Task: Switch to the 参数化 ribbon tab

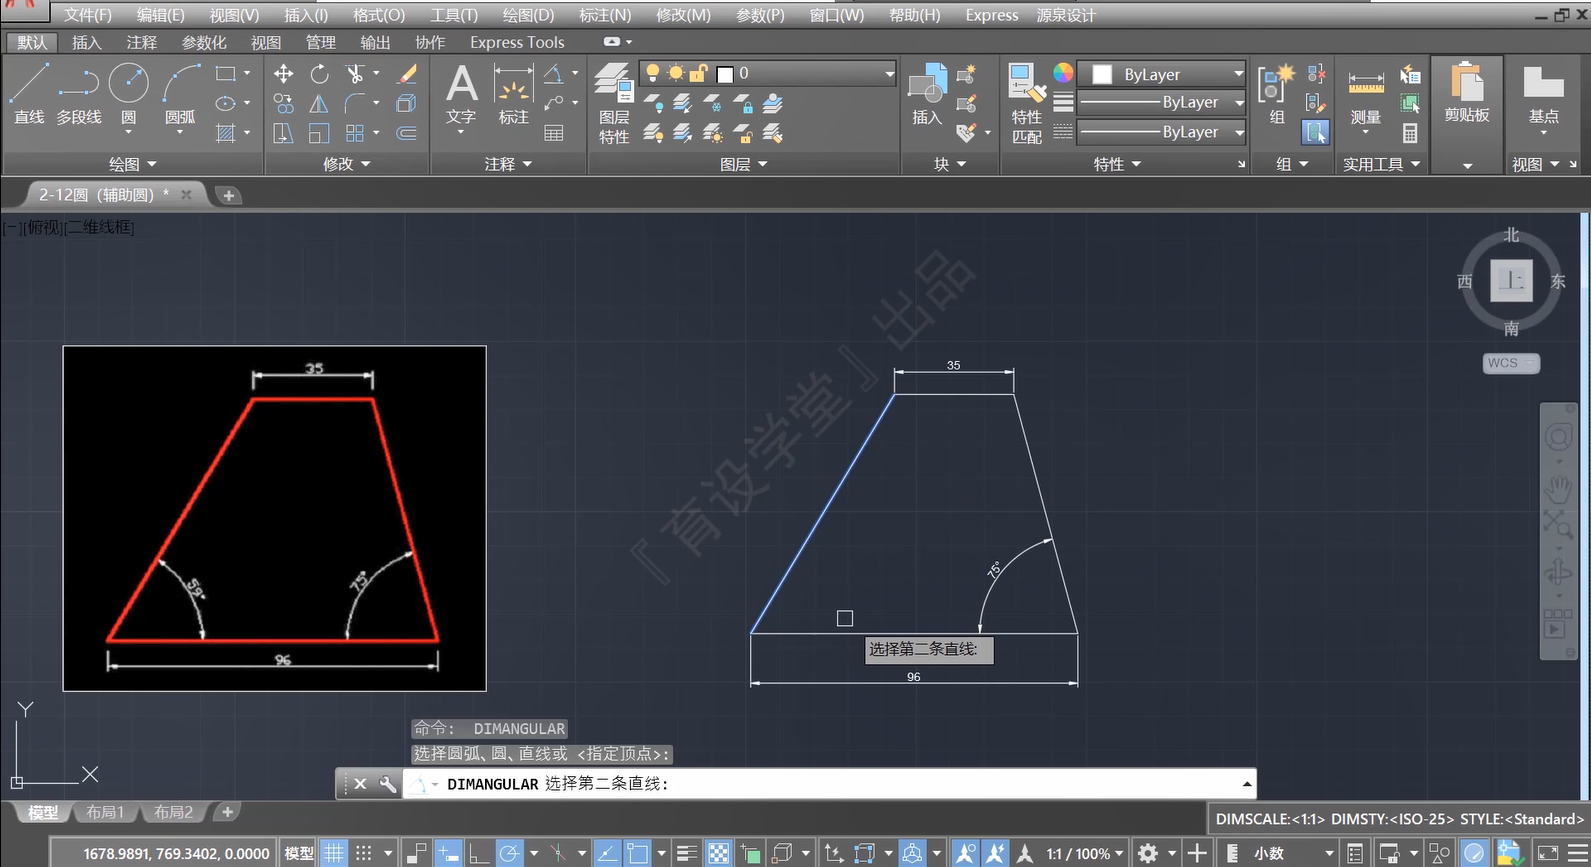Action: click(204, 42)
